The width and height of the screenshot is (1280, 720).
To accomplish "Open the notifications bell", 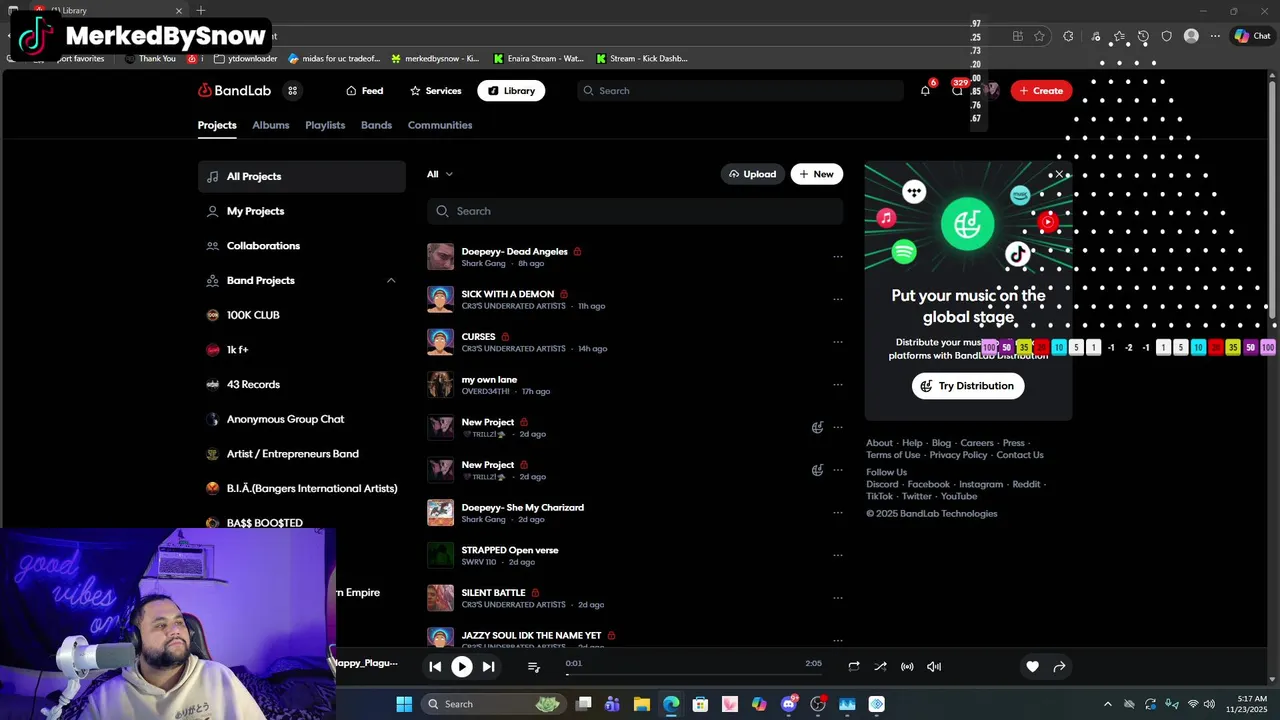I will 925,90.
